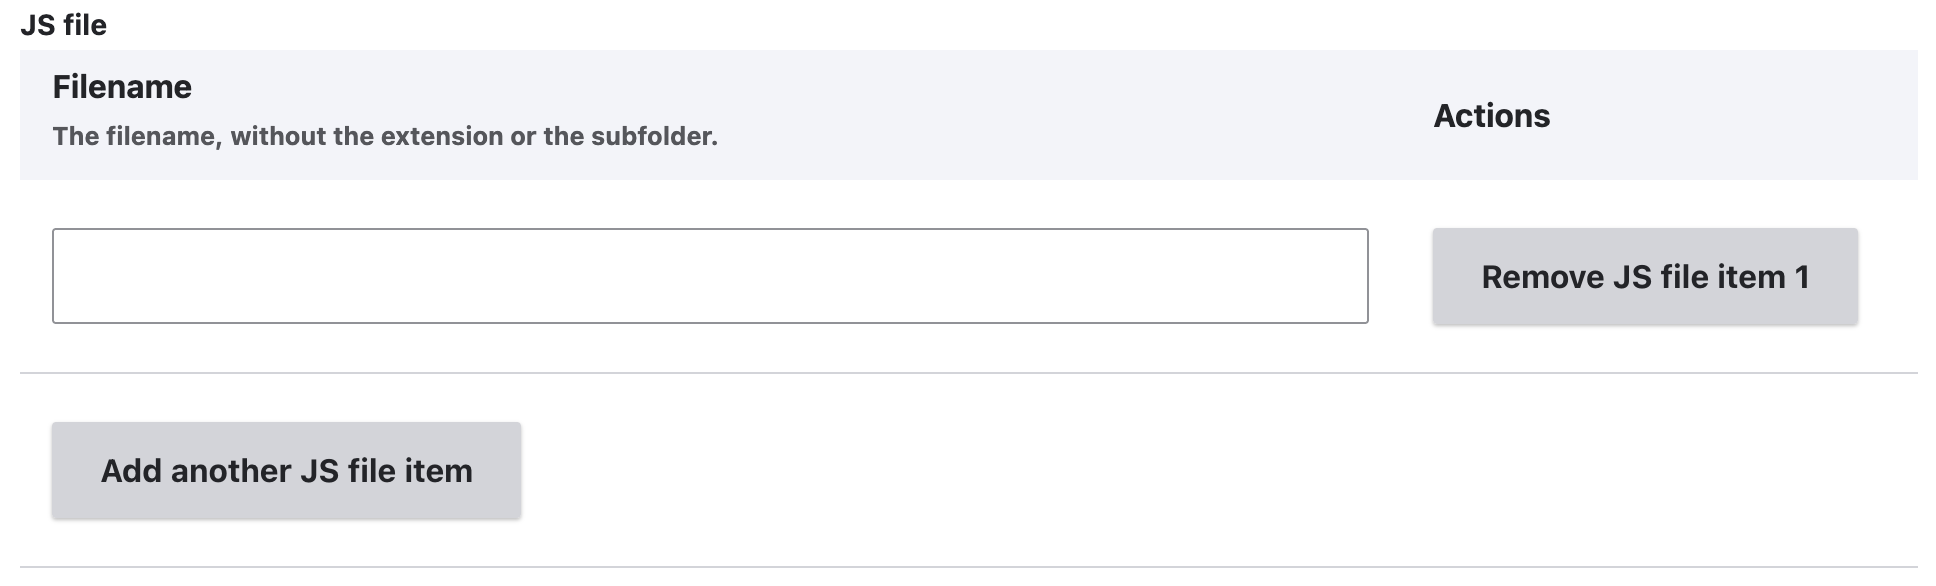Click the JS file section label
Viewport: 1936px width, 586px height.
tap(63, 25)
